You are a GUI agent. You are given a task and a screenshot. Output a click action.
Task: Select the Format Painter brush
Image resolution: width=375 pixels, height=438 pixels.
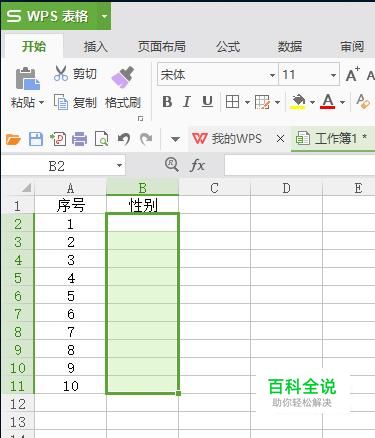pyautogui.click(x=123, y=77)
